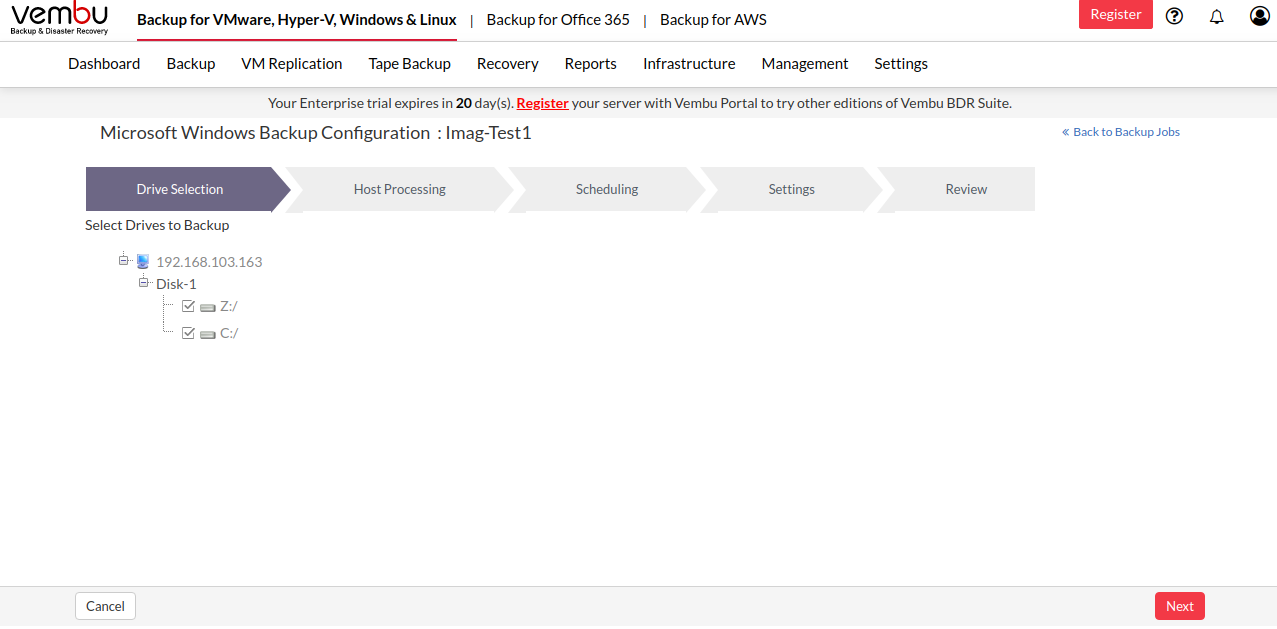Click the Vembu logo
The height and width of the screenshot is (629, 1277).
click(60, 19)
